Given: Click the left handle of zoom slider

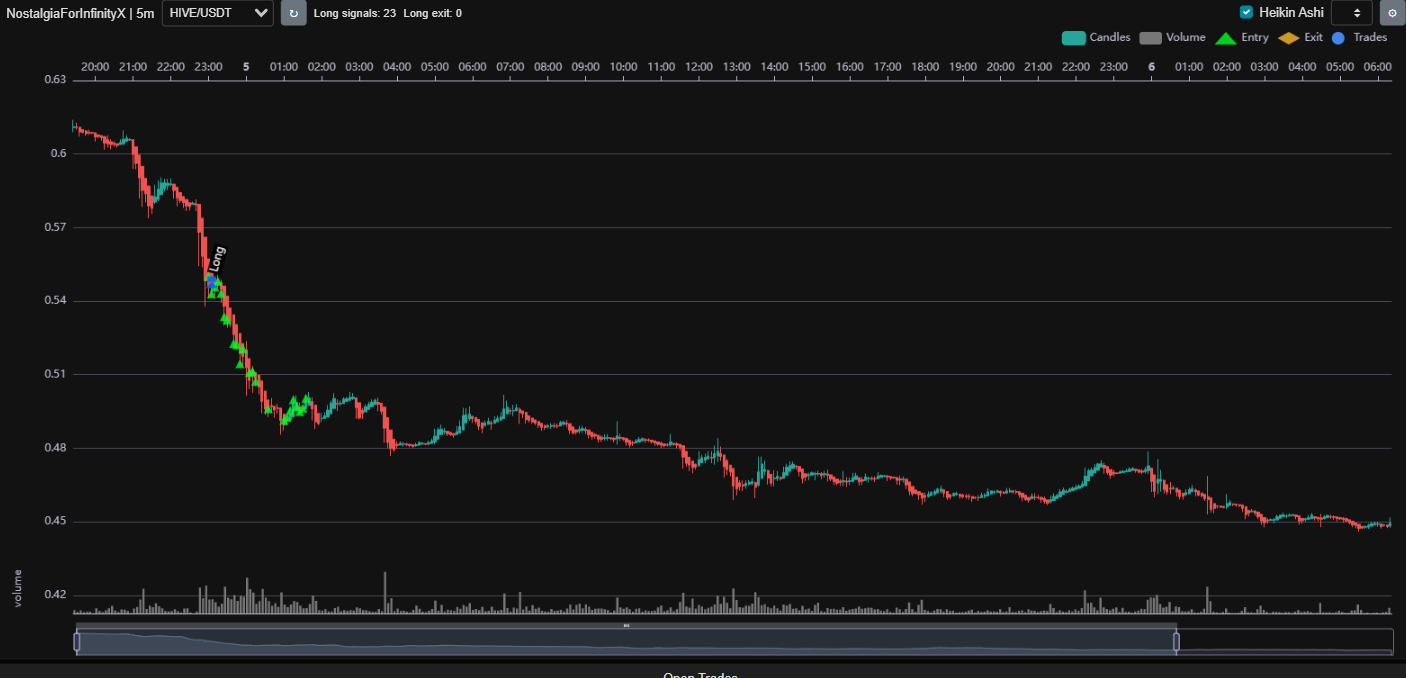Looking at the screenshot, I should 77,642.
